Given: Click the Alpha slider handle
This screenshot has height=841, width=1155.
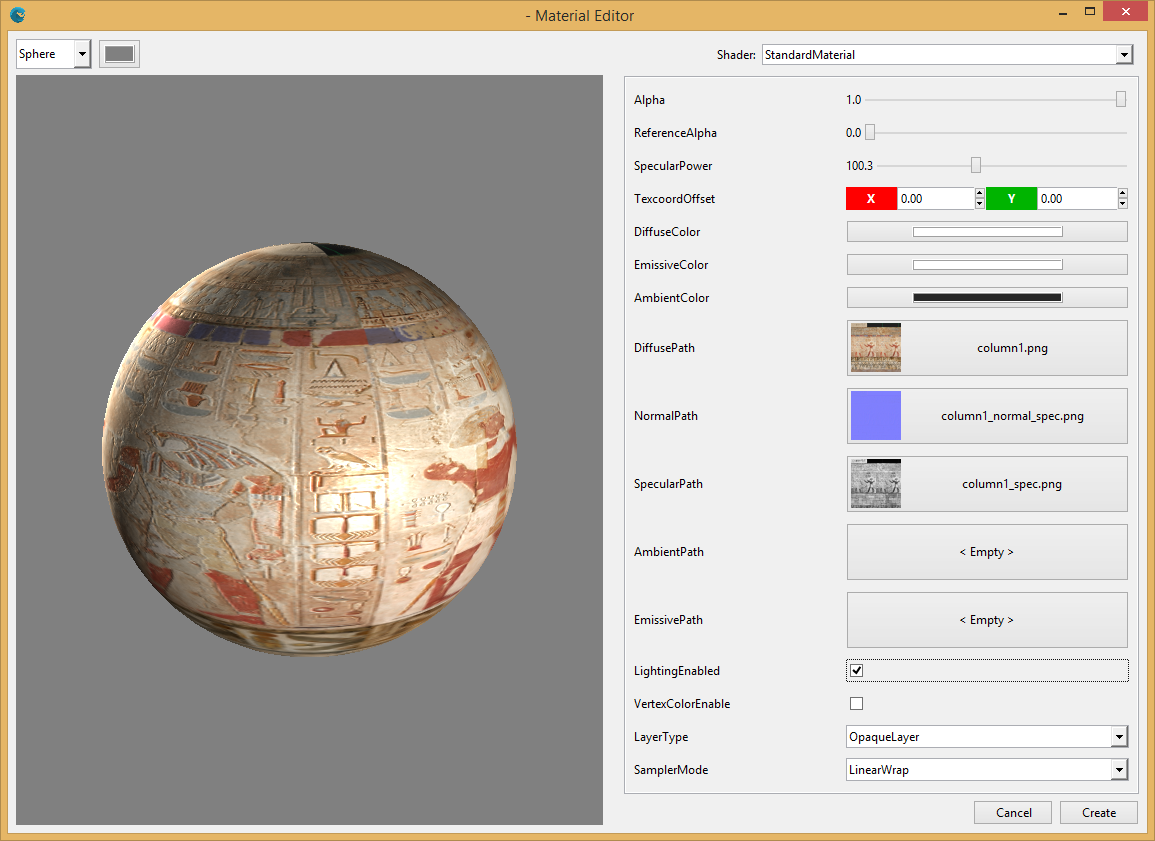Looking at the screenshot, I should coord(1120,99).
